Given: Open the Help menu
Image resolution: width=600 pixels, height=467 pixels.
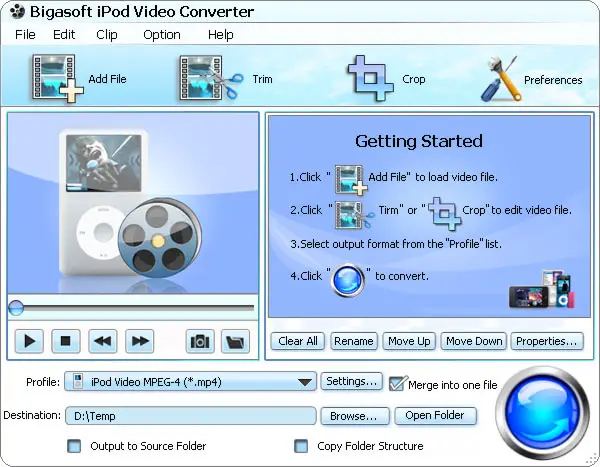Looking at the screenshot, I should pyautogui.click(x=220, y=35).
